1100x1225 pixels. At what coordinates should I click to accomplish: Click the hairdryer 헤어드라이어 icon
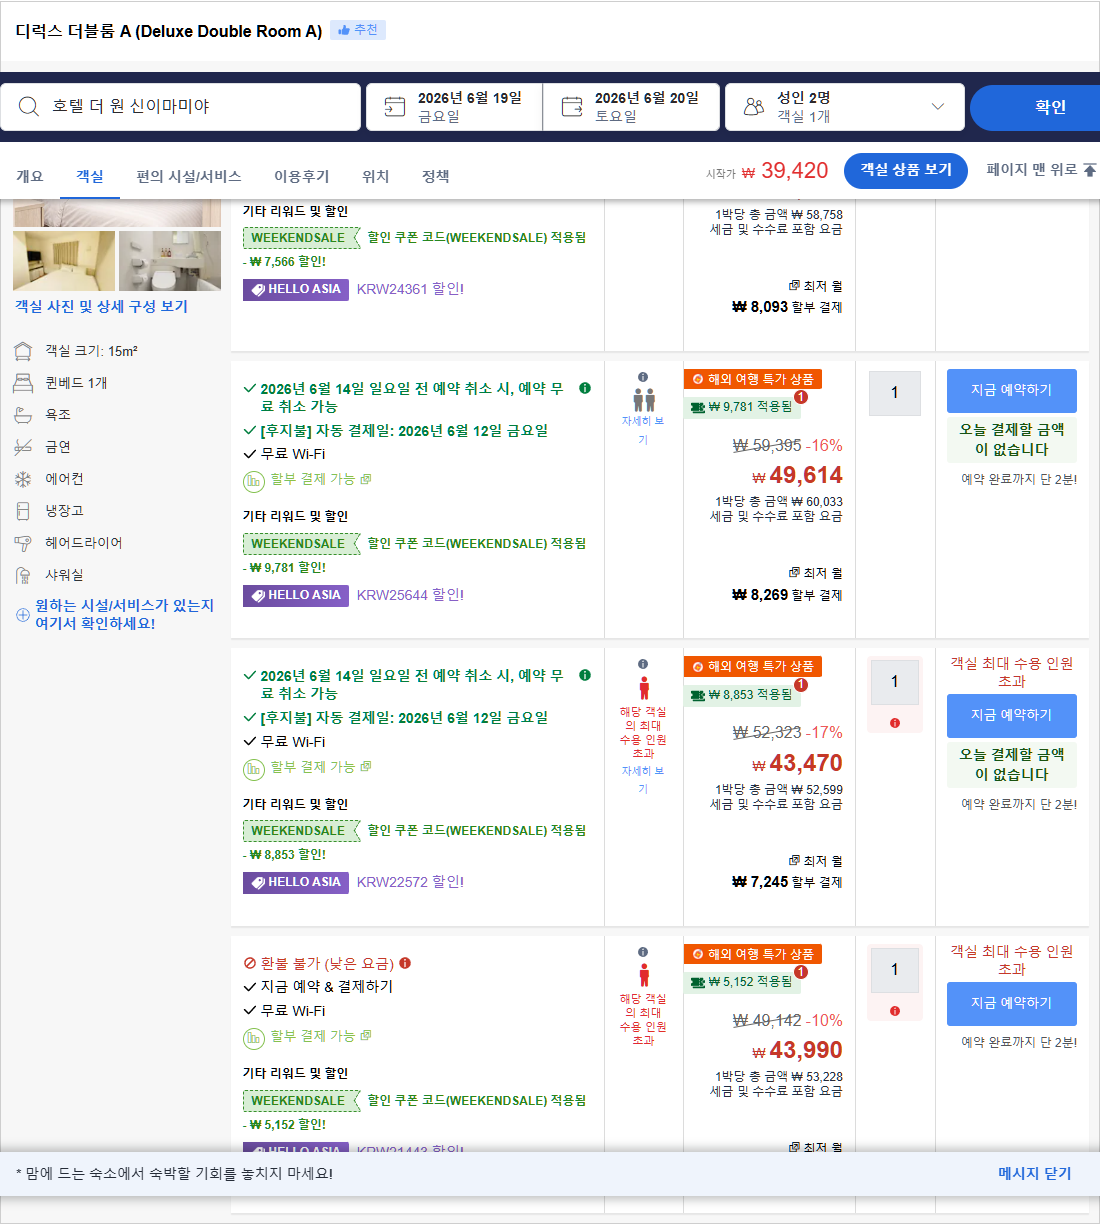click(x=23, y=543)
